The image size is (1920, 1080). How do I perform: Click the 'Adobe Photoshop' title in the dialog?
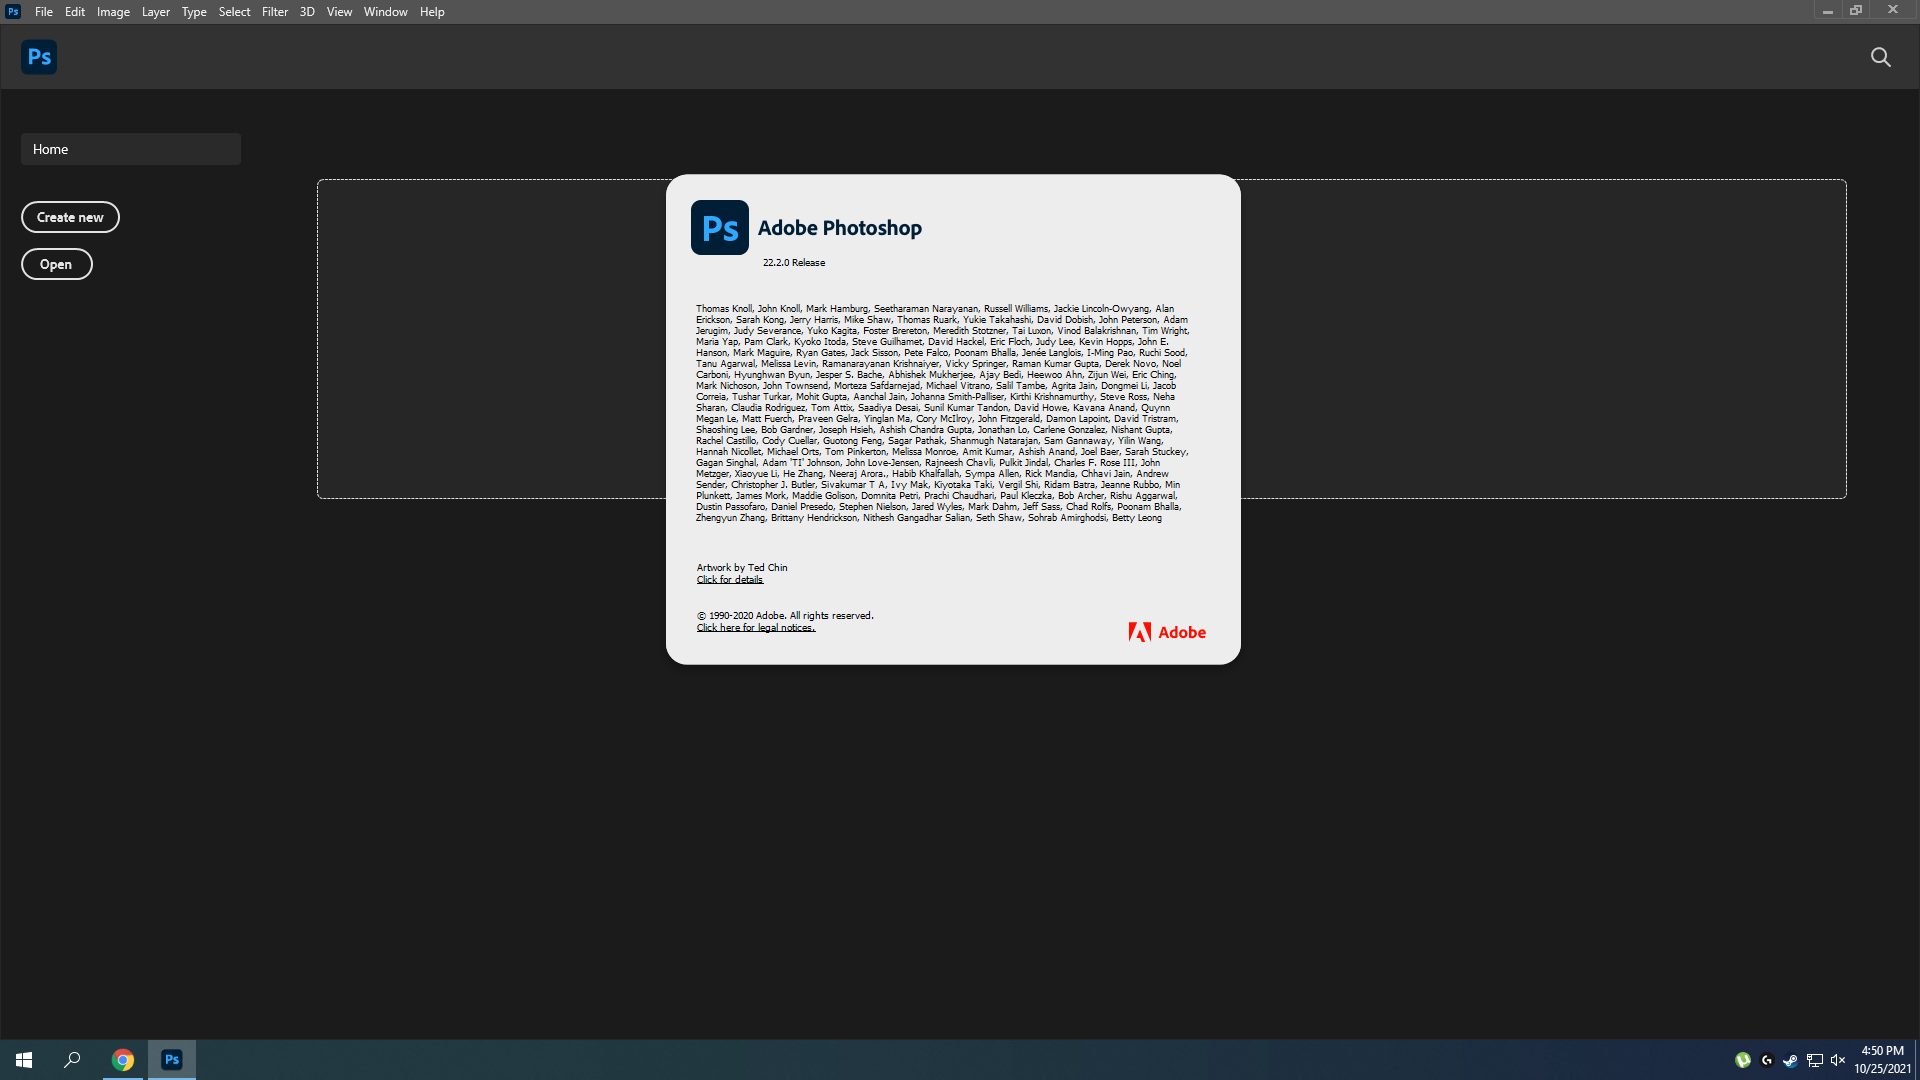coord(840,228)
